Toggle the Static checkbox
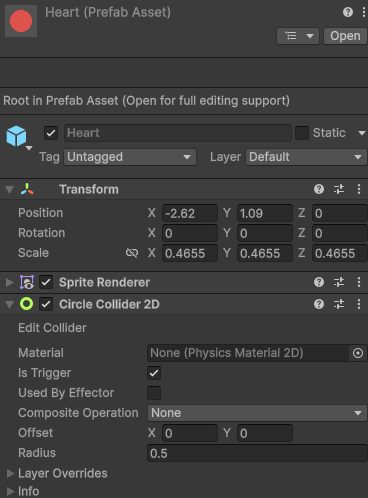The width and height of the screenshot is (368, 498). [x=302, y=133]
